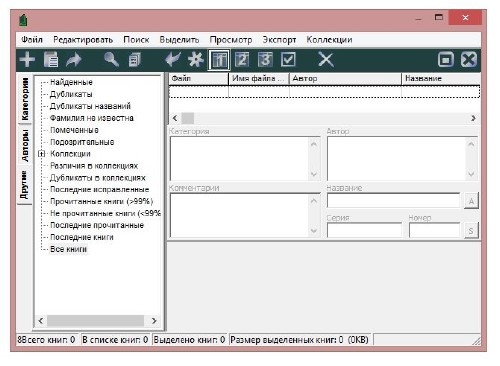The image size is (500, 366).
Task: Select Последние книги tree item
Action: click(82, 237)
